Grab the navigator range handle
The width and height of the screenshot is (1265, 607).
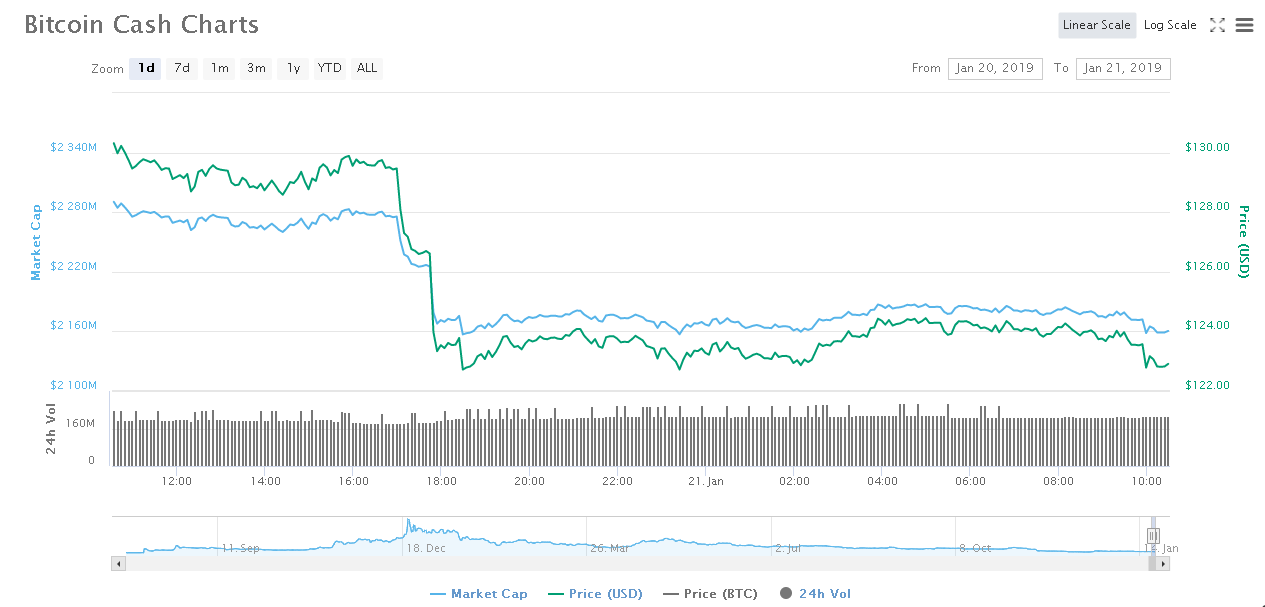1152,536
